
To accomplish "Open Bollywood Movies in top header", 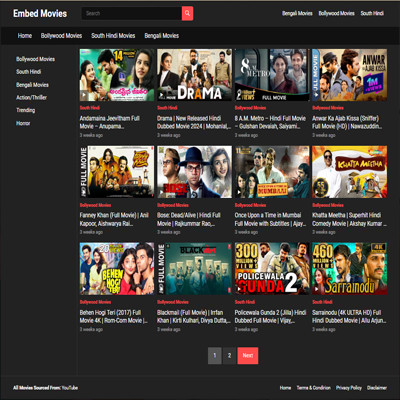I will pyautogui.click(x=336, y=13).
